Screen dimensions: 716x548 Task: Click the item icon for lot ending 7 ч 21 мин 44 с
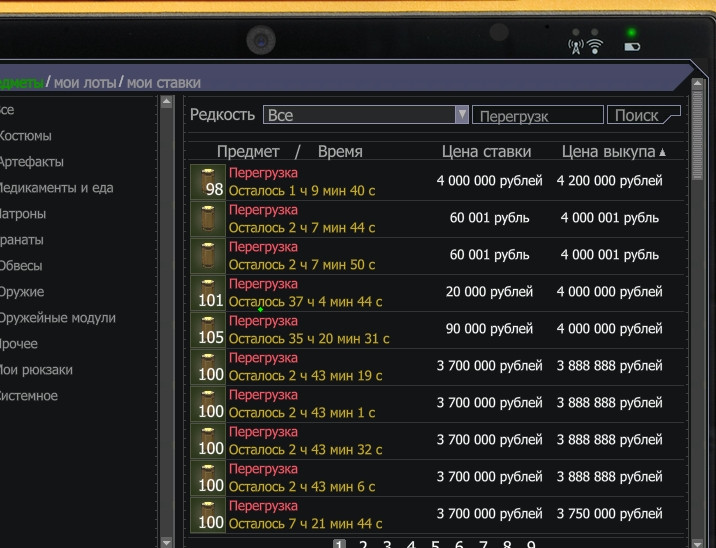(x=208, y=515)
